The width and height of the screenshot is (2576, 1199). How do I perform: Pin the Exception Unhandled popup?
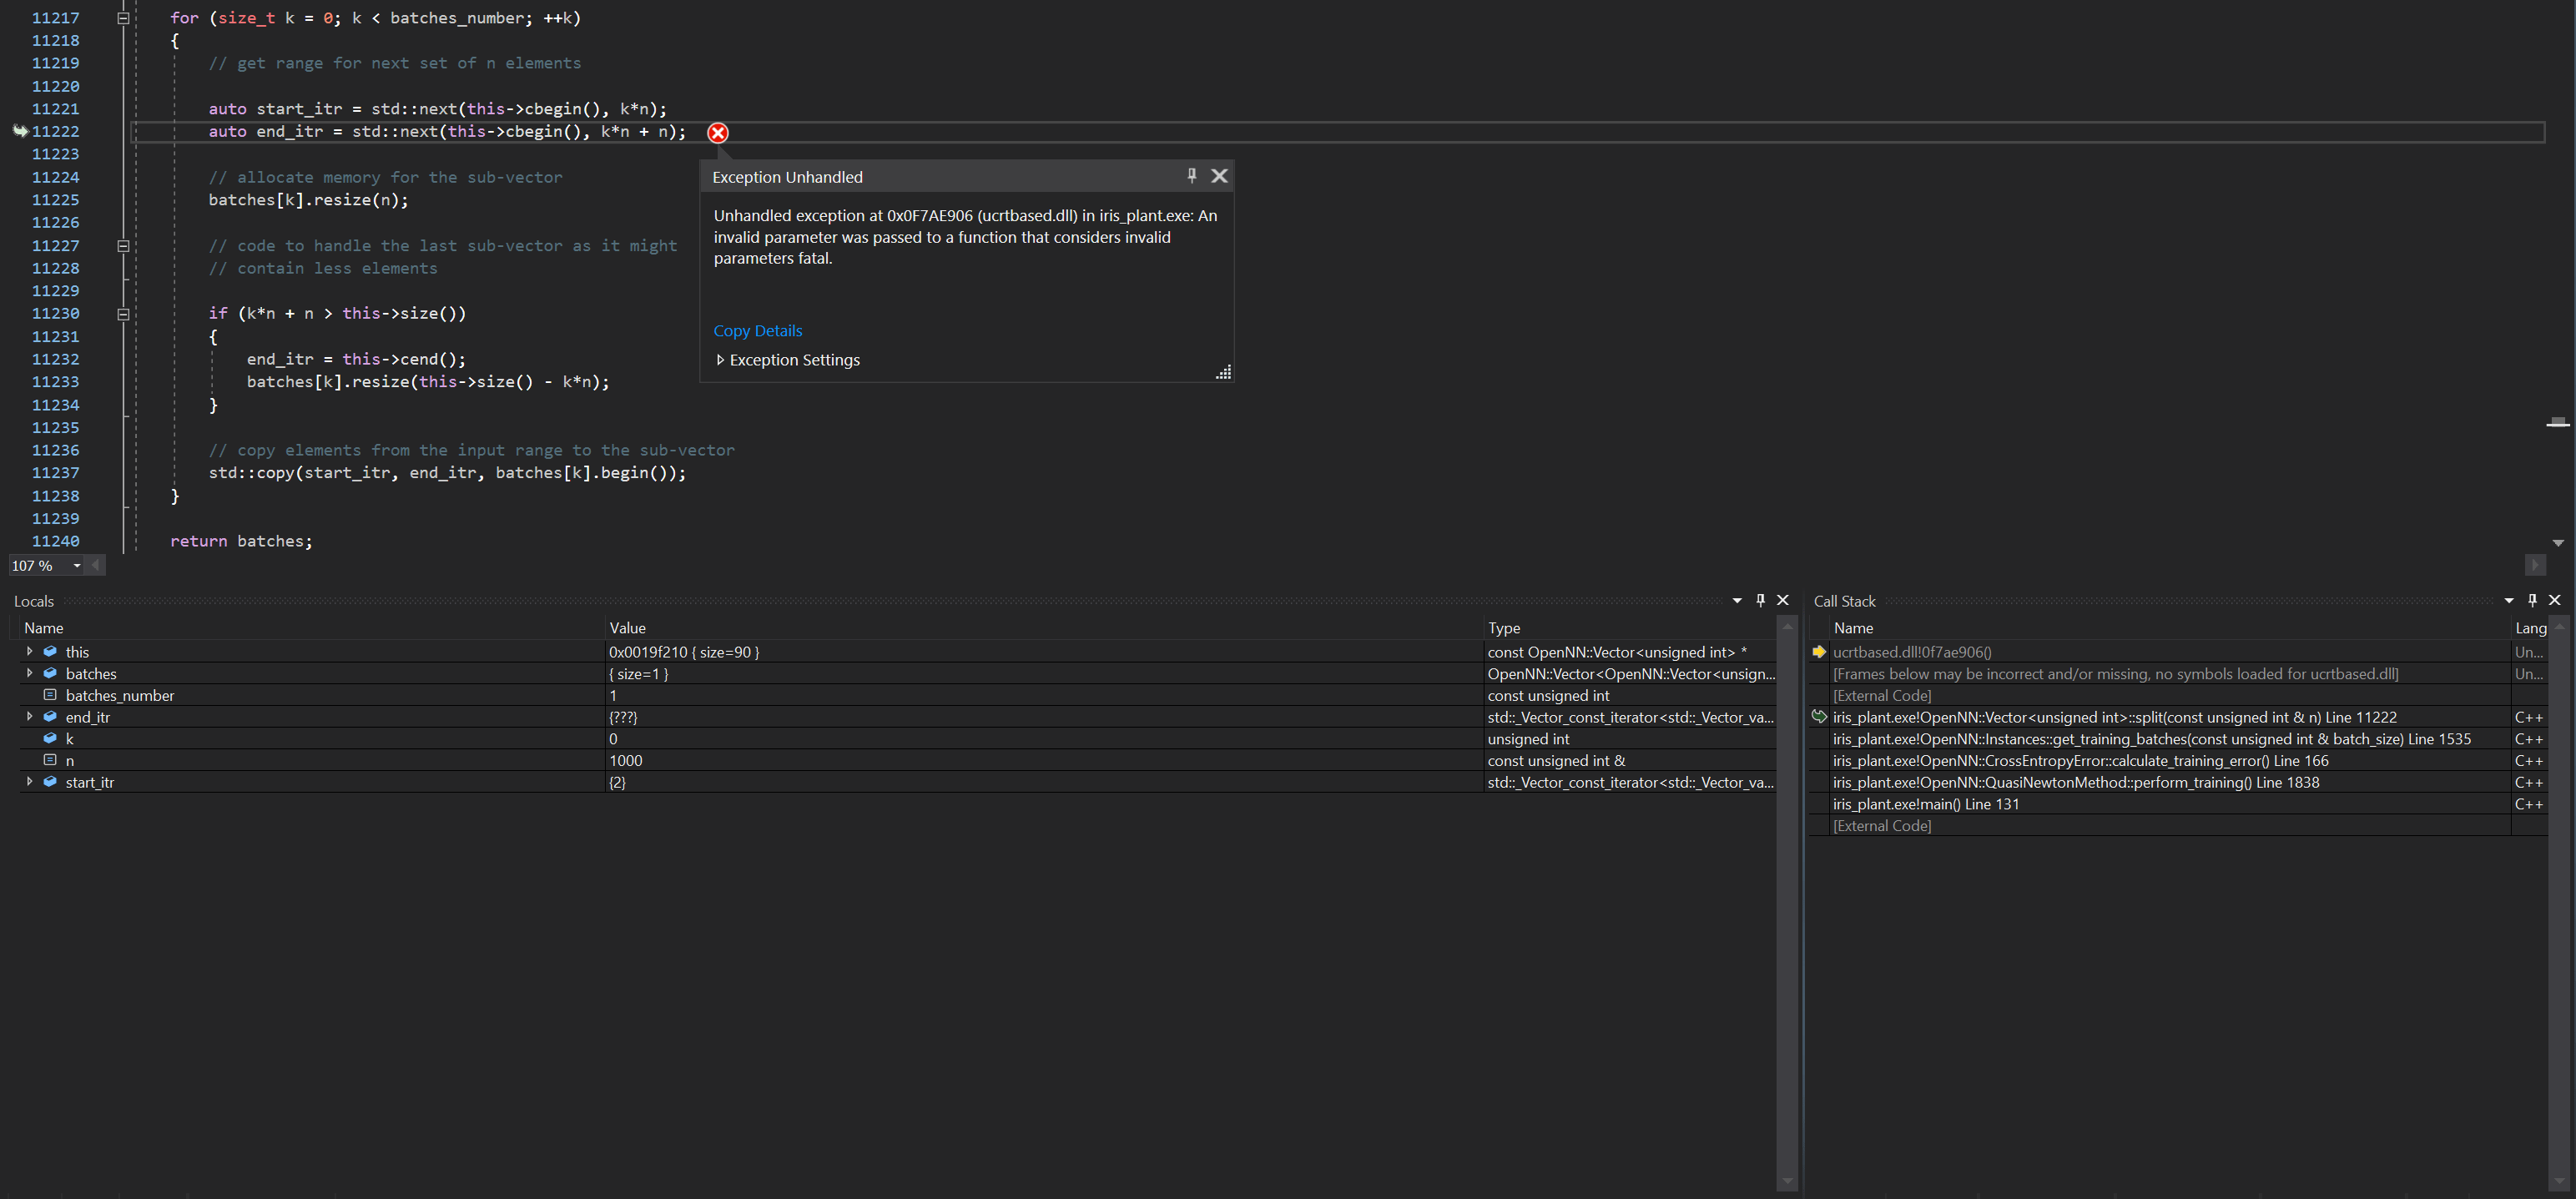click(x=1191, y=176)
